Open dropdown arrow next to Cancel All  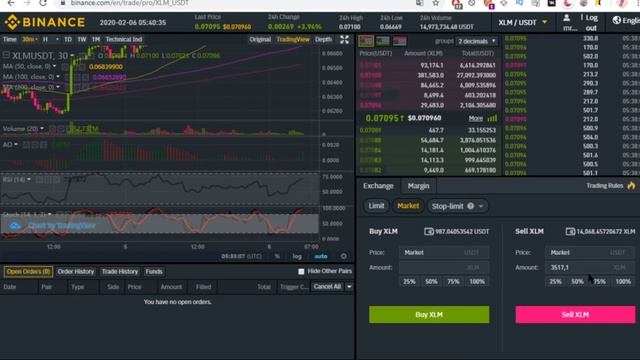pyautogui.click(x=349, y=287)
